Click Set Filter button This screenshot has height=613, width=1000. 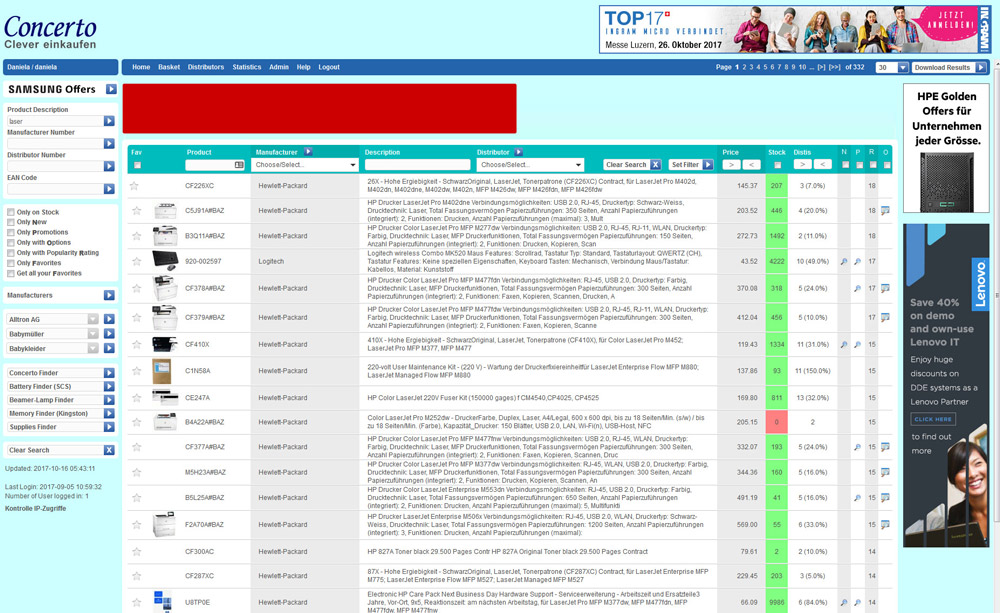tap(691, 165)
